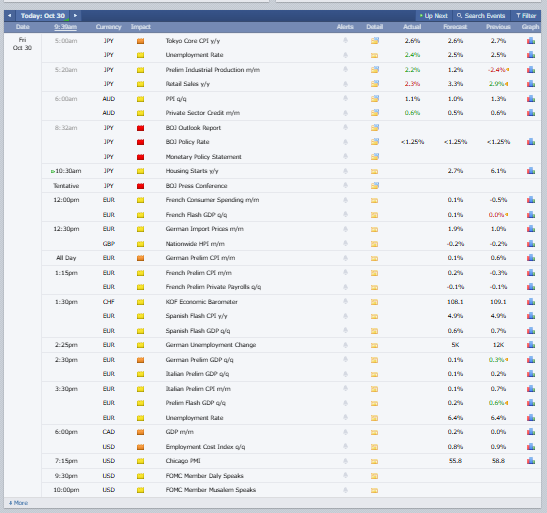Screen dimensions: 547x513
Task: Open graph for PPI q/q
Action: pyautogui.click(x=531, y=99)
